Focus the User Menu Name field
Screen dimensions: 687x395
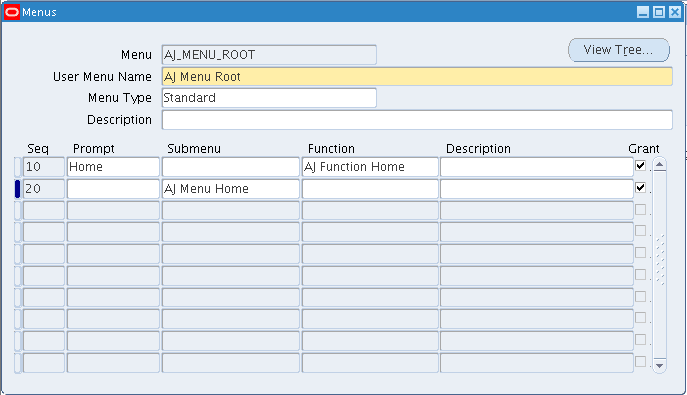pos(417,77)
